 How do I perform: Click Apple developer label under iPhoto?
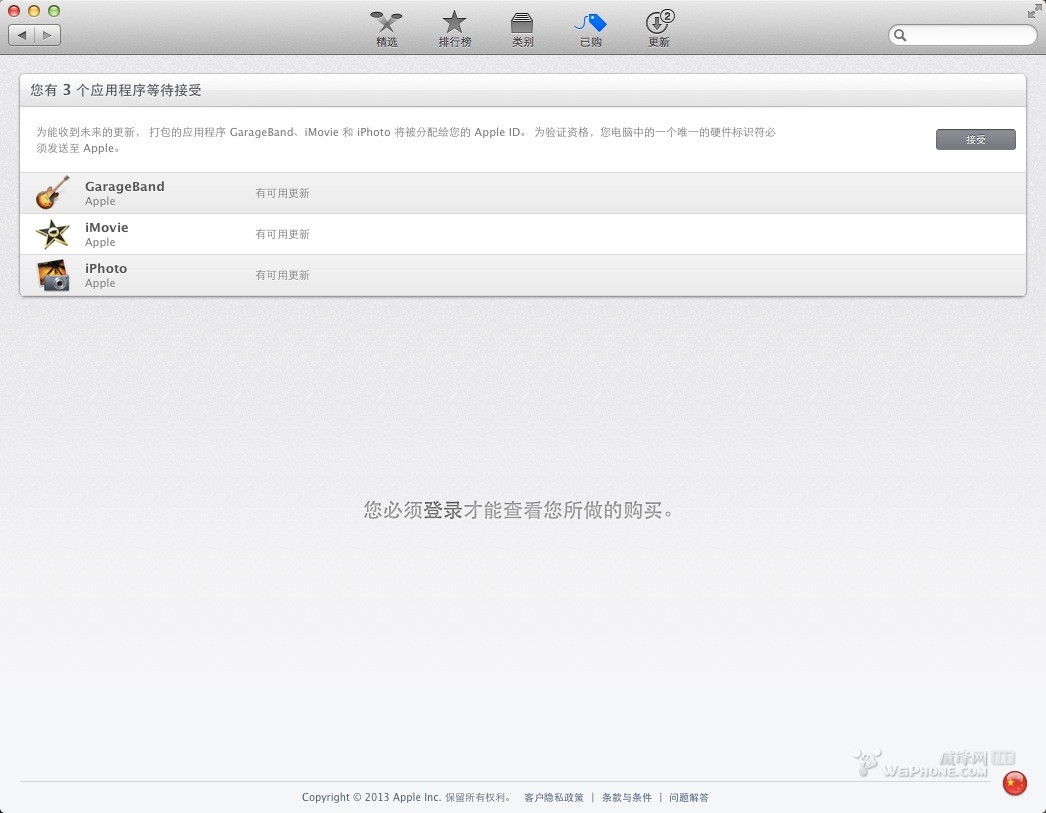100,283
